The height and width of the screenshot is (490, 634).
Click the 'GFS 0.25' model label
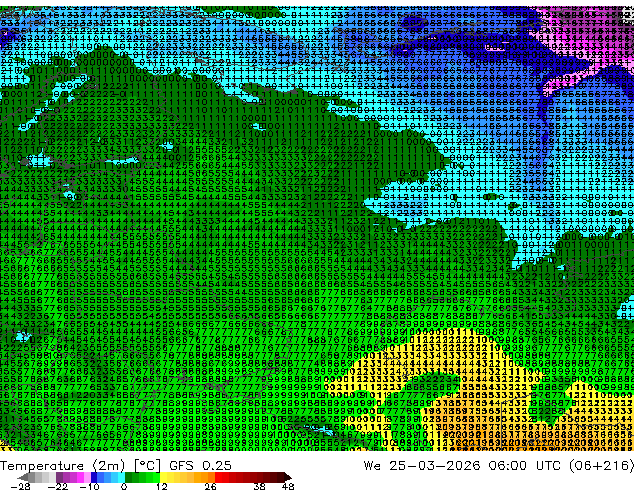point(200,466)
